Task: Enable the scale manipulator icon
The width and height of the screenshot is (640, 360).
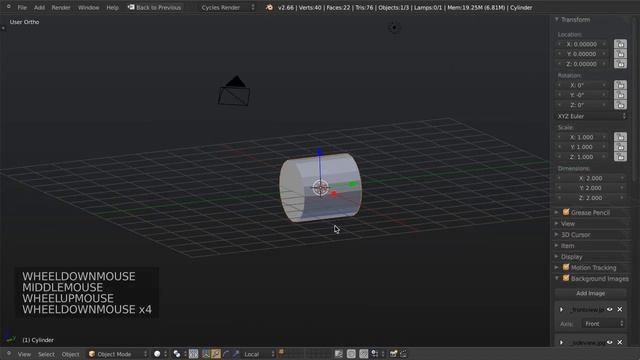Action: point(236,354)
